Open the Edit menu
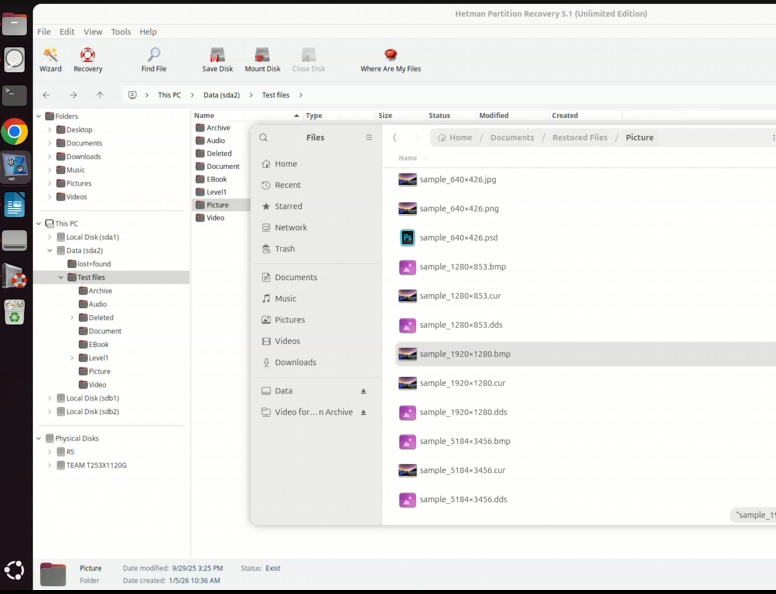This screenshot has width=776, height=594. point(67,32)
